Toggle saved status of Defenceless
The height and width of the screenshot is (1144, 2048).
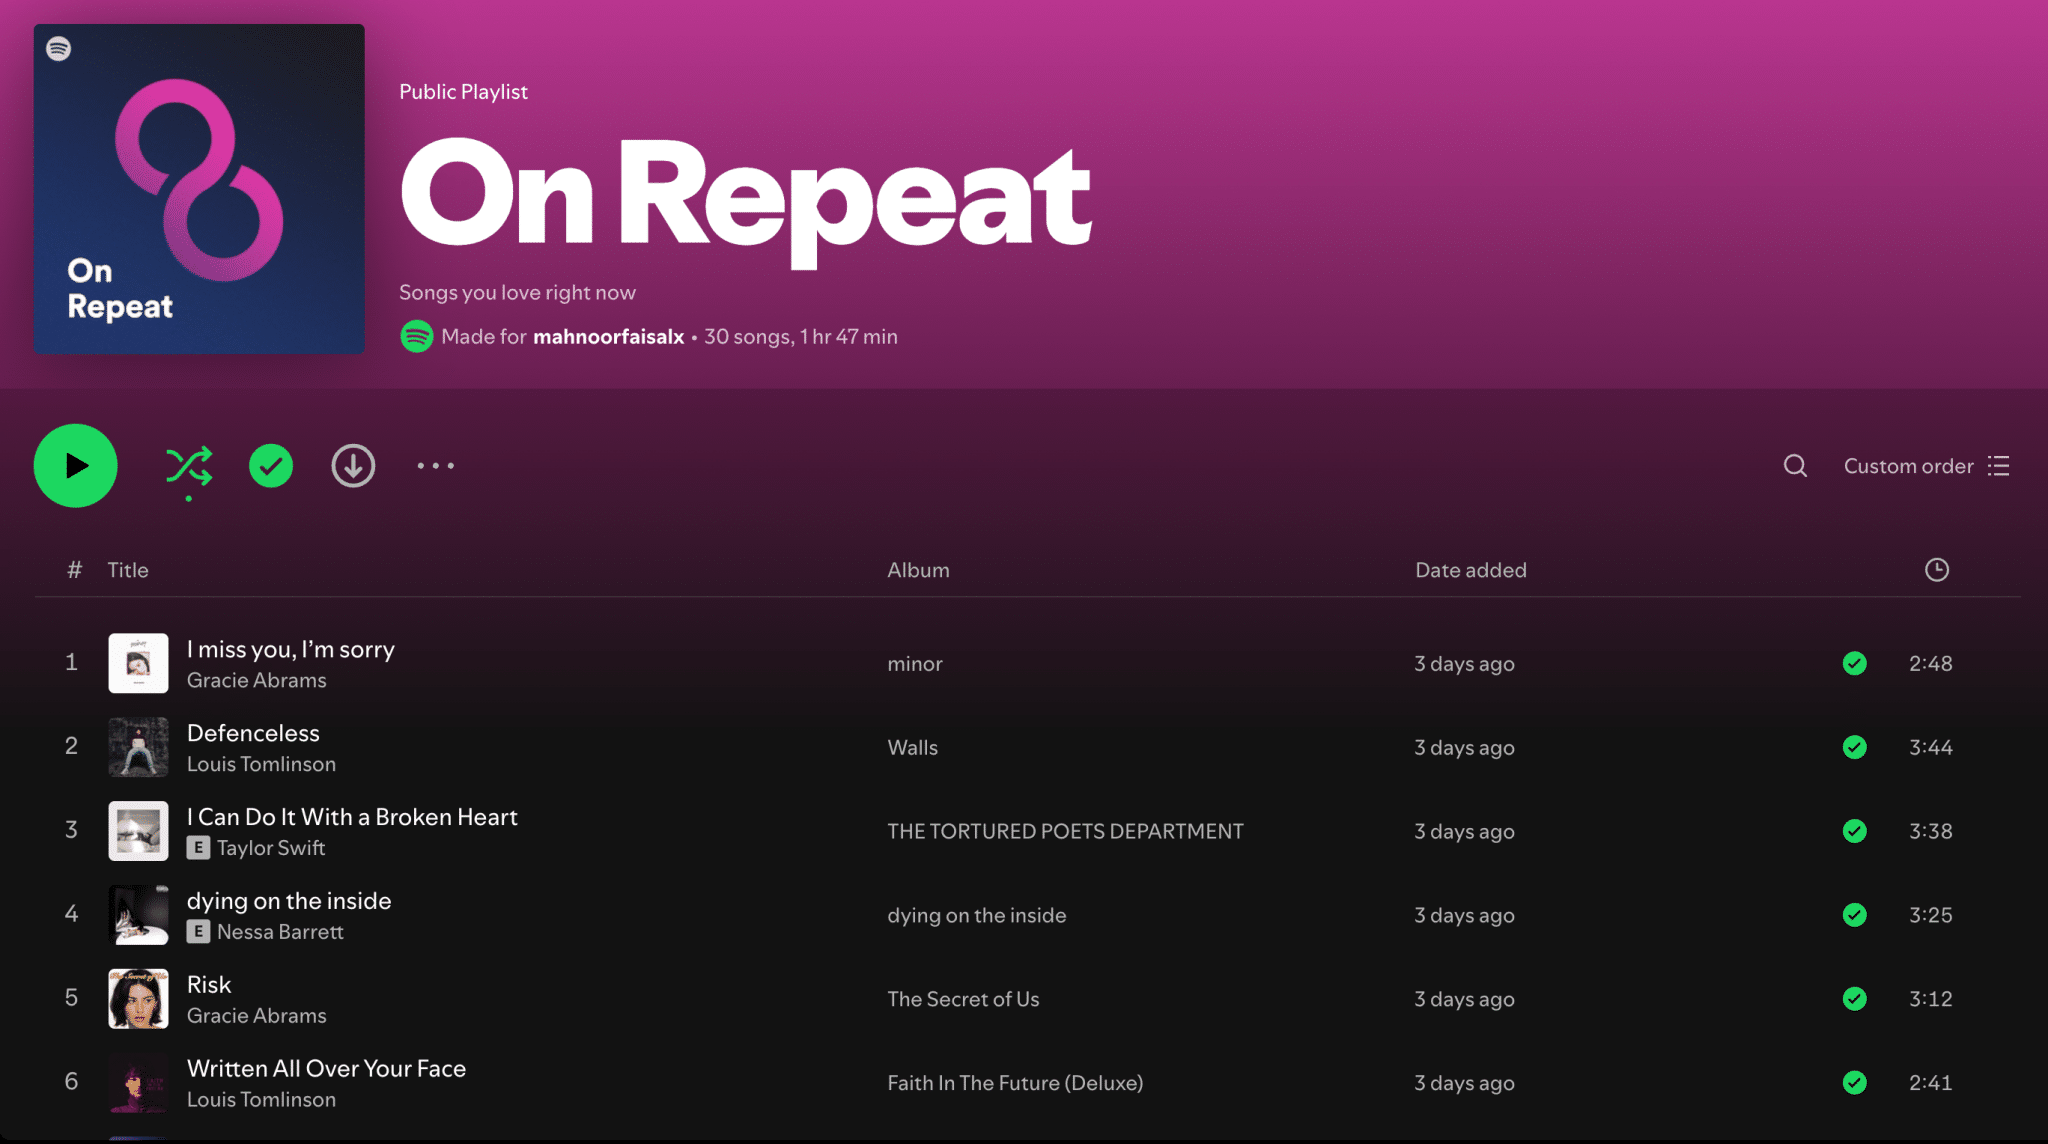tap(1854, 747)
